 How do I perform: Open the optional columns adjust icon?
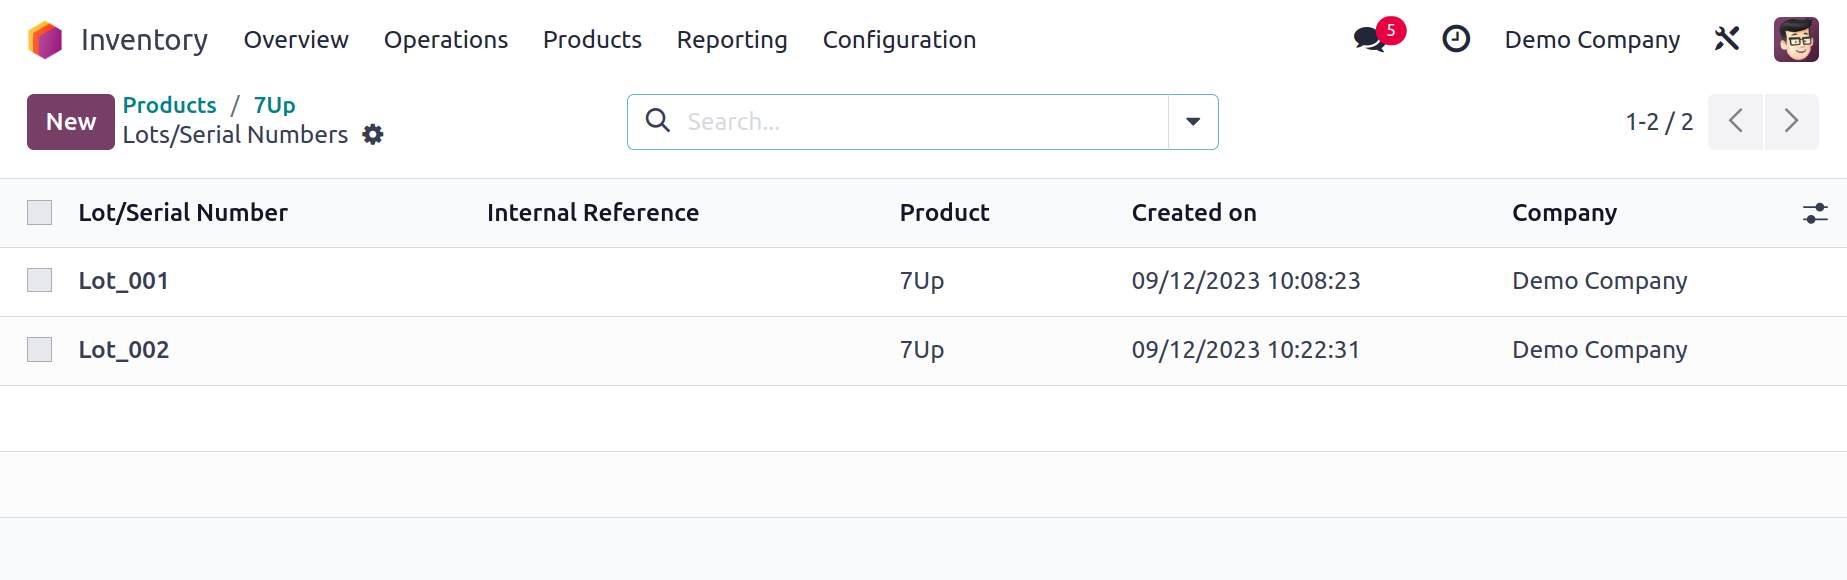[1815, 213]
